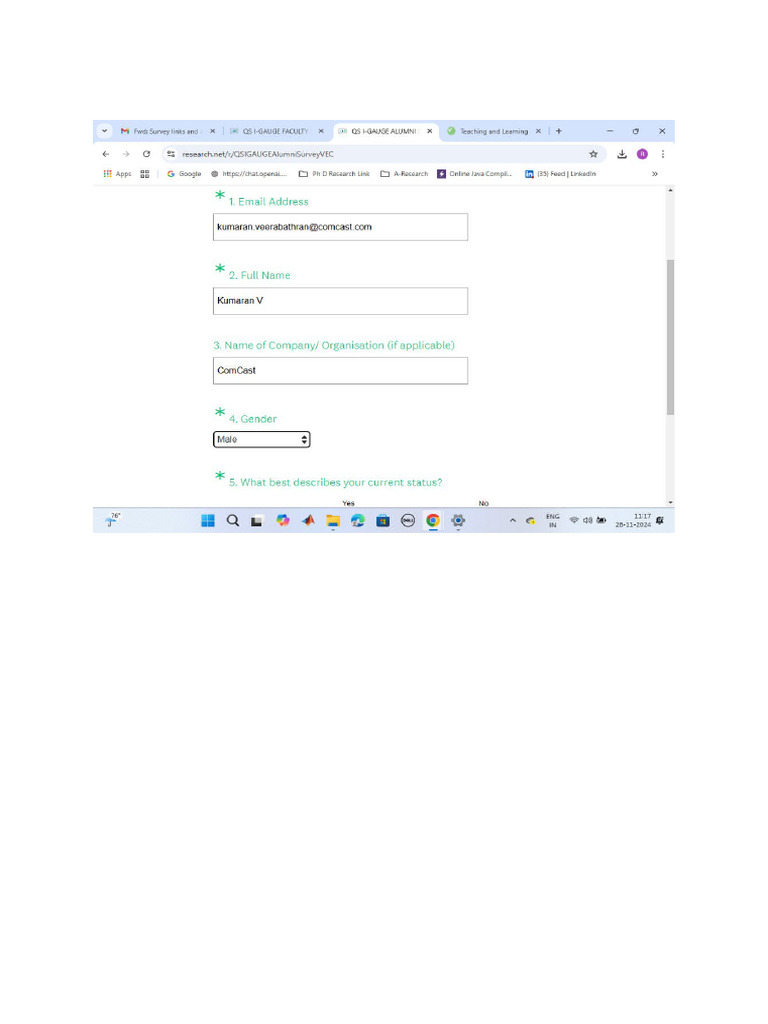Image resolution: width=768 pixels, height=1024 pixels.
Task: Open taskbar Search magnifier
Action: pyautogui.click(x=232, y=520)
